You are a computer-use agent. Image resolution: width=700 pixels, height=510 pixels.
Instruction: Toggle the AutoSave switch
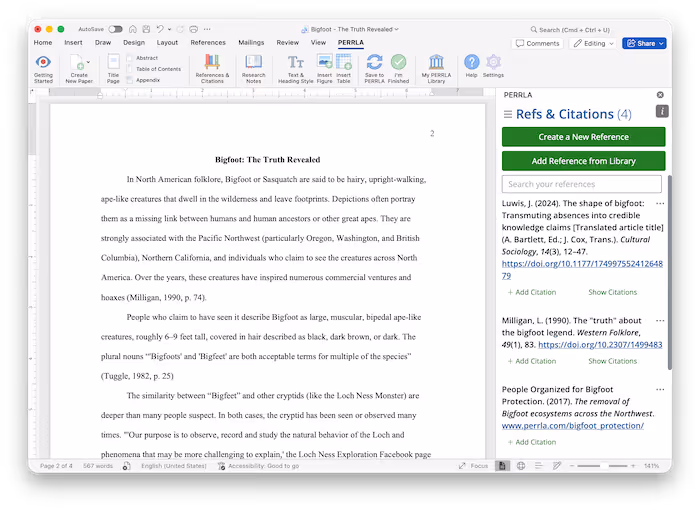click(x=115, y=29)
